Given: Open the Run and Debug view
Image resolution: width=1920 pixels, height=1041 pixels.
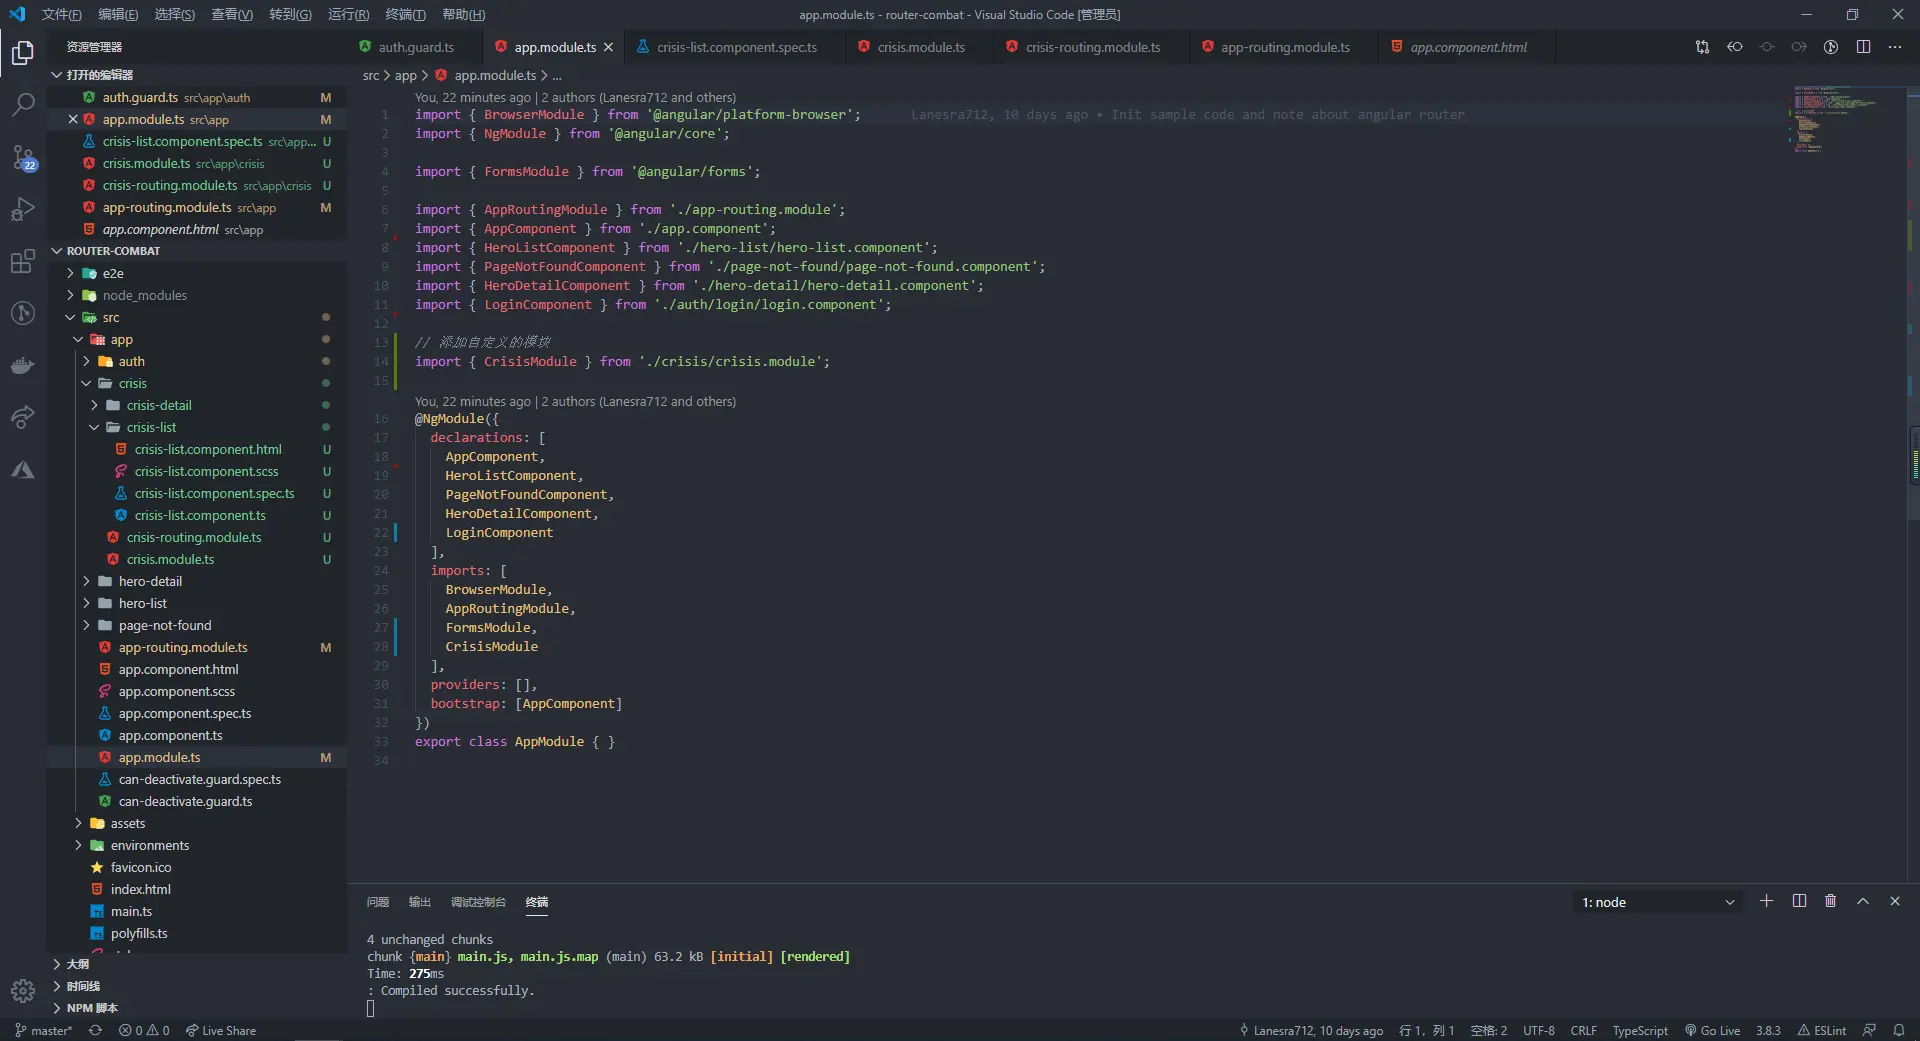Looking at the screenshot, I should 23,209.
